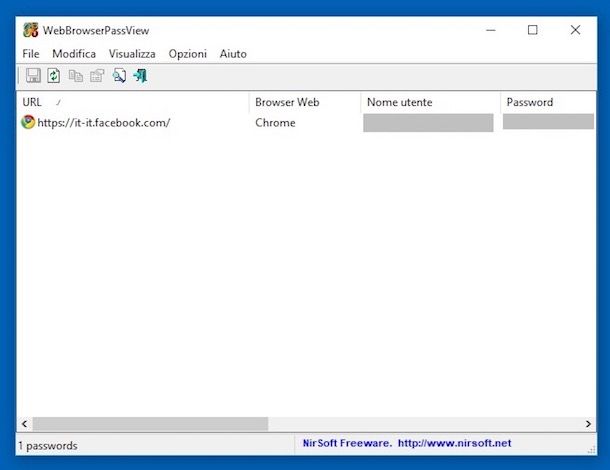Click the Find magnifier toolbar icon
610x470 pixels.
(x=119, y=75)
